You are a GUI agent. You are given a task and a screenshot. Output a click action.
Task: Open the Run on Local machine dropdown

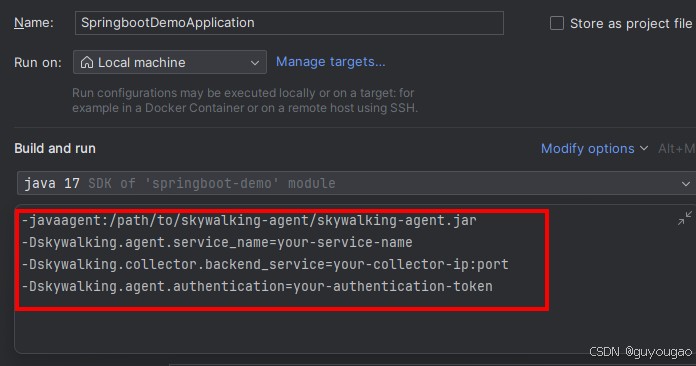(x=170, y=62)
